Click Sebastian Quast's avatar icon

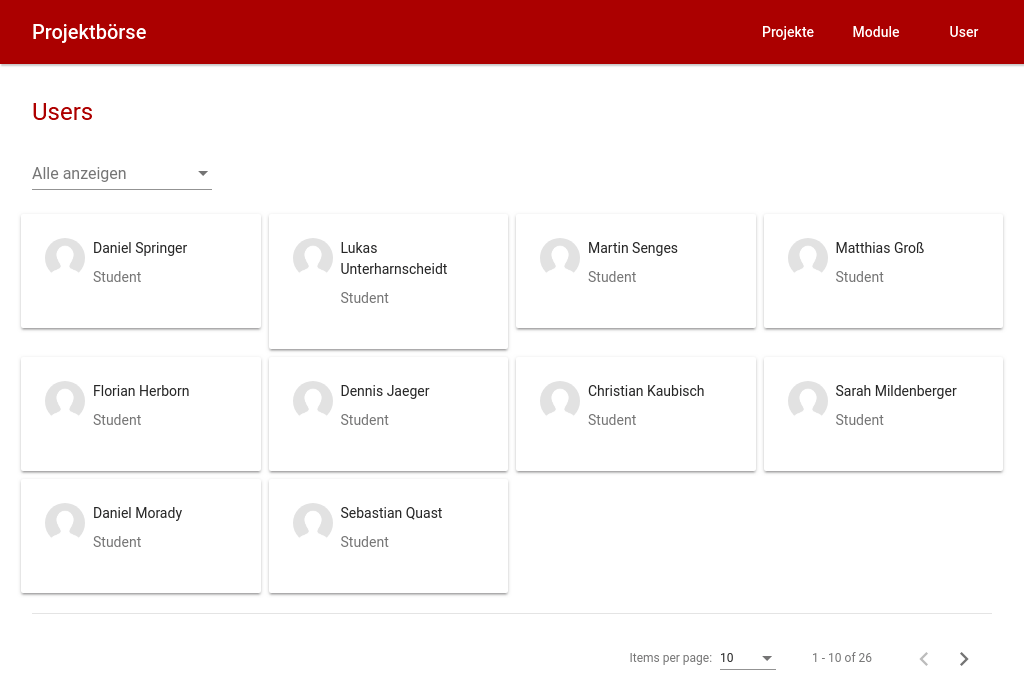tap(312, 523)
